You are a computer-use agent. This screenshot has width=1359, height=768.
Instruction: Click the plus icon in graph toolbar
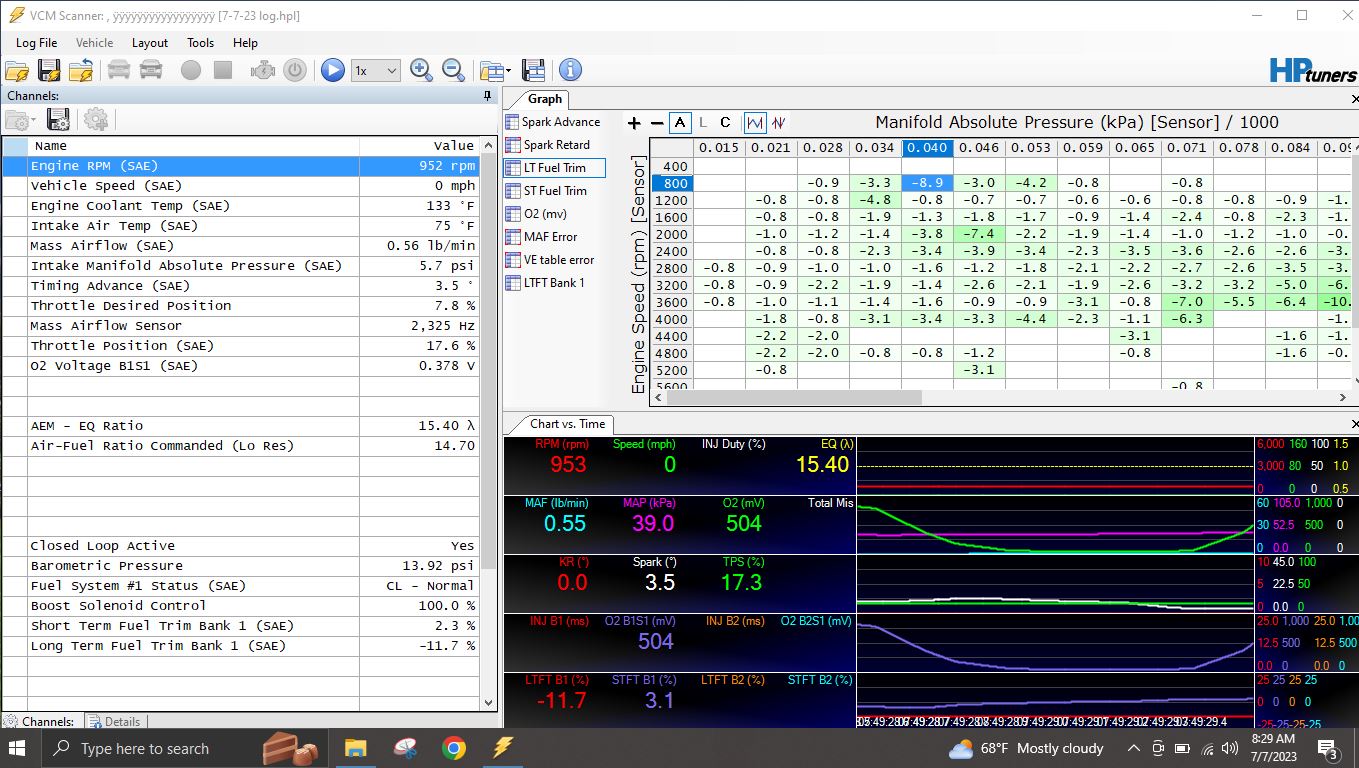click(634, 123)
